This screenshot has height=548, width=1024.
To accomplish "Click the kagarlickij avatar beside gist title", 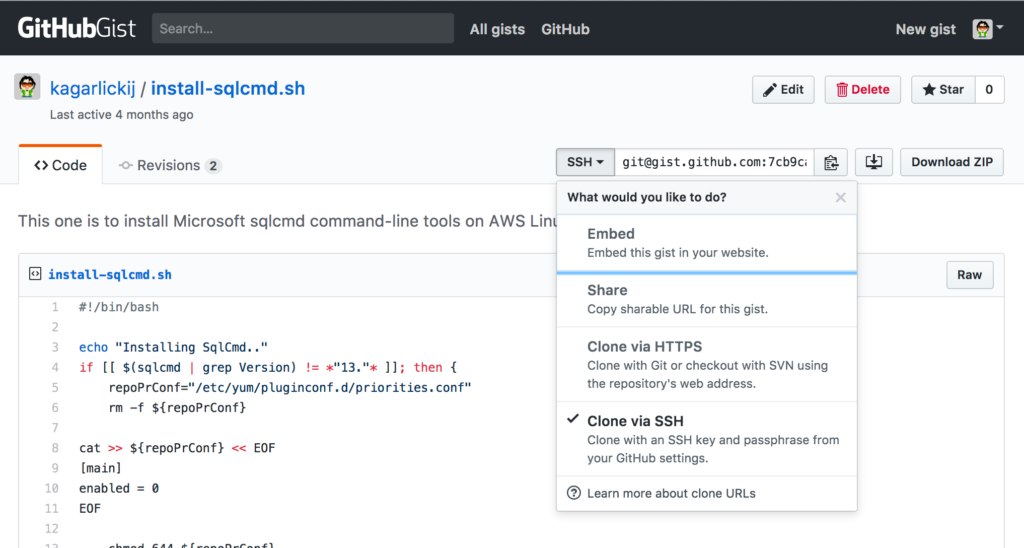I will tap(27, 88).
